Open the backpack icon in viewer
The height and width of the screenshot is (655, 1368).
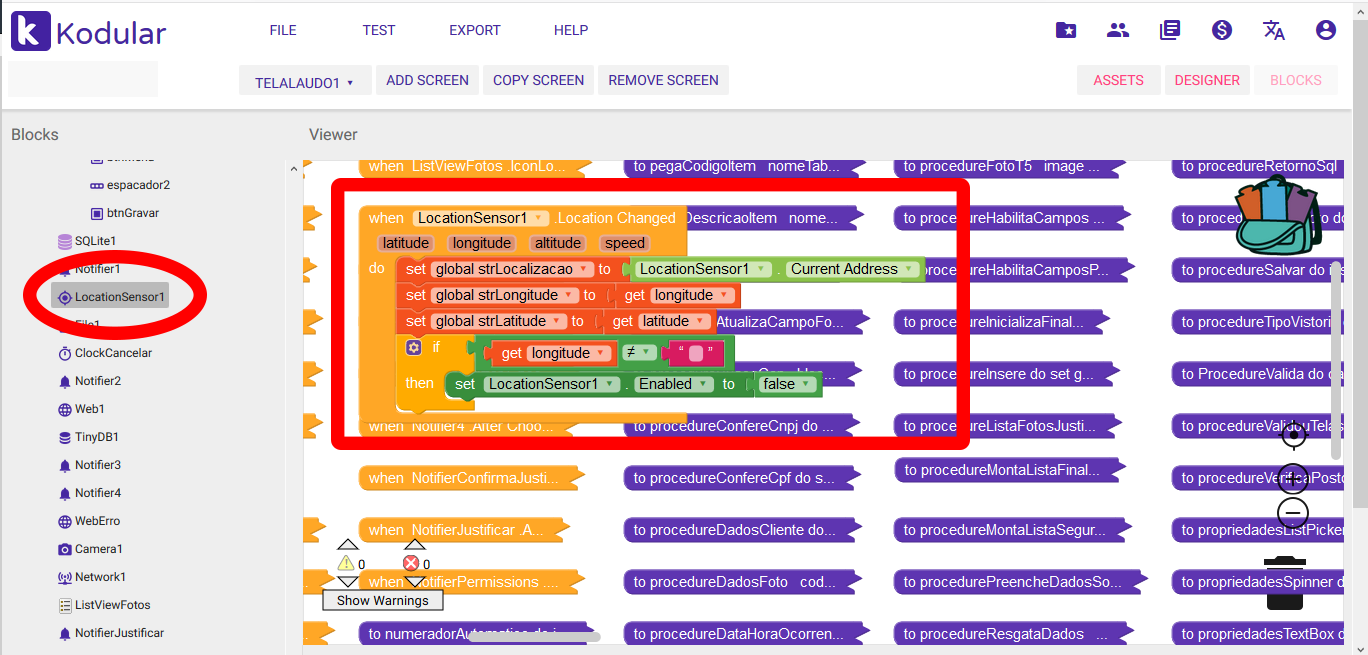click(x=1277, y=215)
